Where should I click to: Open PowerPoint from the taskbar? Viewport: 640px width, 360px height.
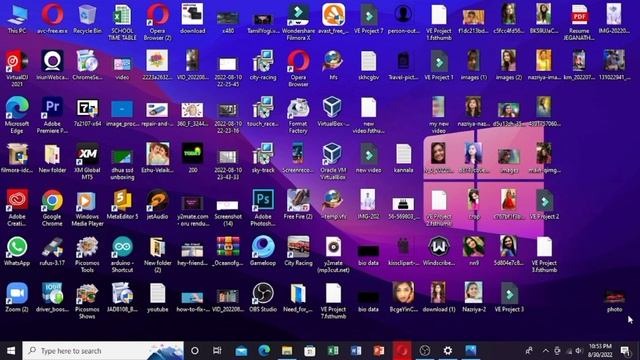(x=378, y=351)
